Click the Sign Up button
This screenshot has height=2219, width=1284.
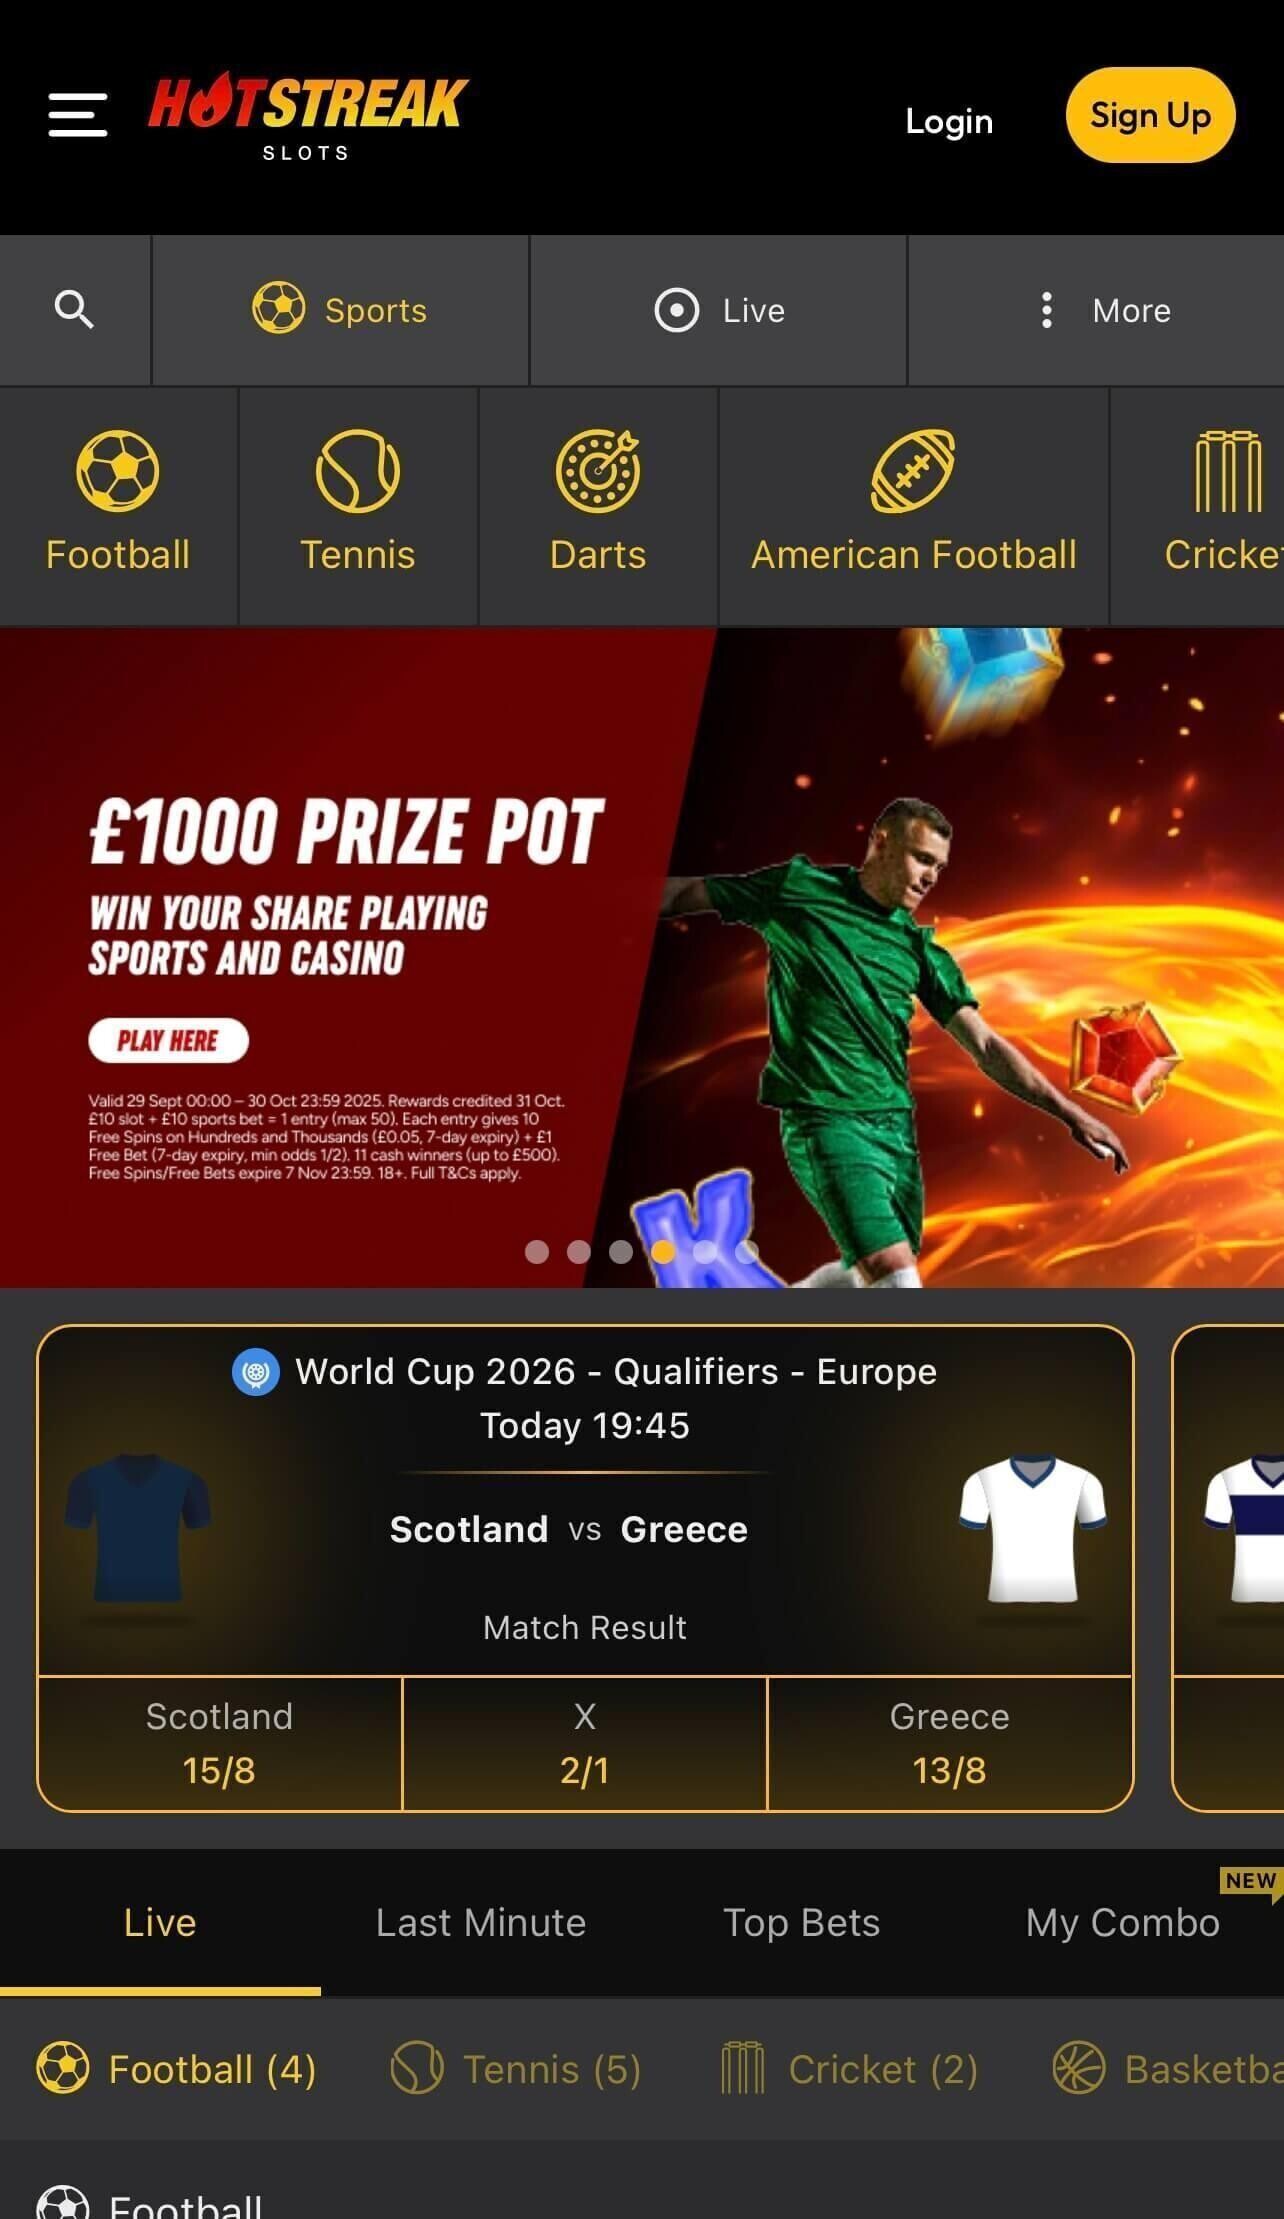pos(1150,115)
